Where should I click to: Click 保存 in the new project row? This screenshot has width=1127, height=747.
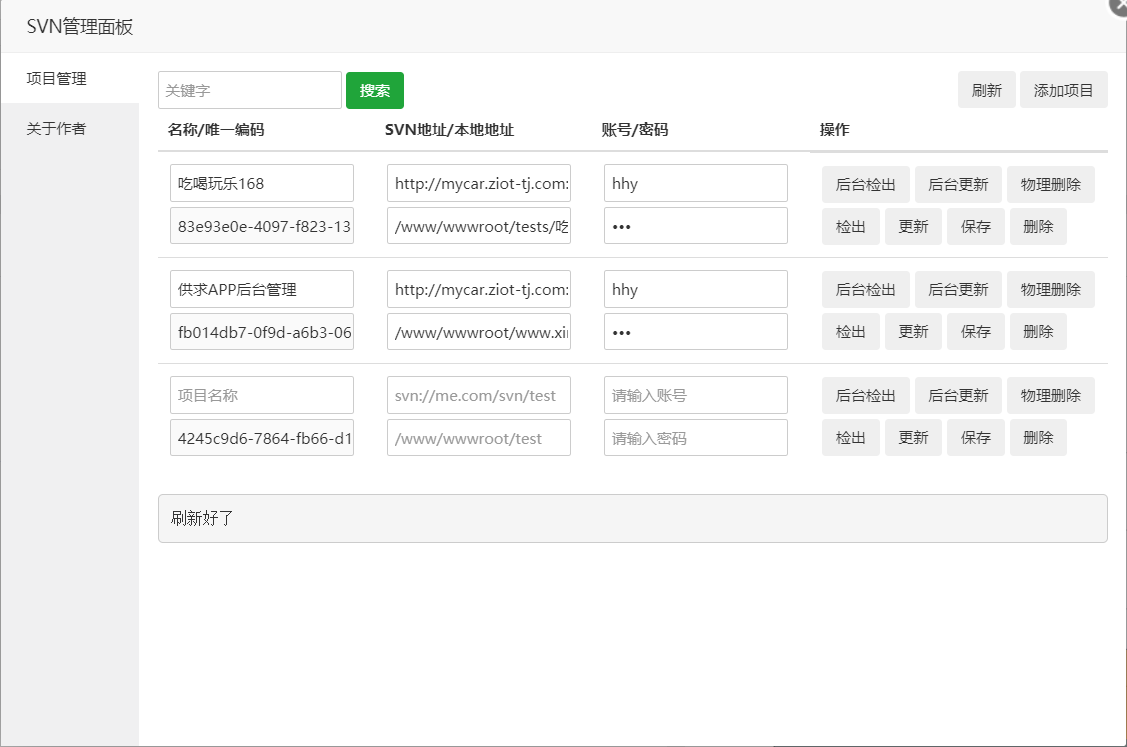pos(975,438)
